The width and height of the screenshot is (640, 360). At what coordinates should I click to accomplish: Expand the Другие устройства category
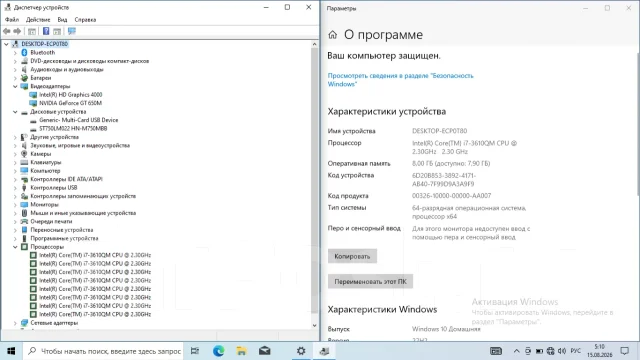tap(15, 137)
